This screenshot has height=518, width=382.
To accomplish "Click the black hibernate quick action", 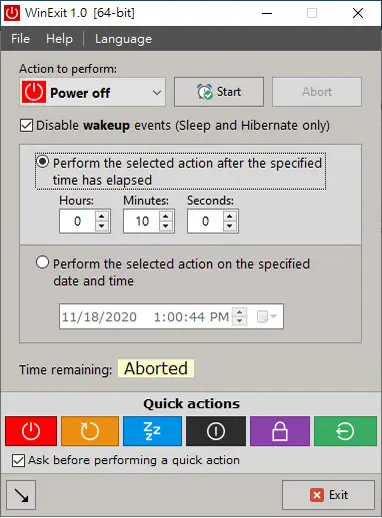I will [x=216, y=431].
